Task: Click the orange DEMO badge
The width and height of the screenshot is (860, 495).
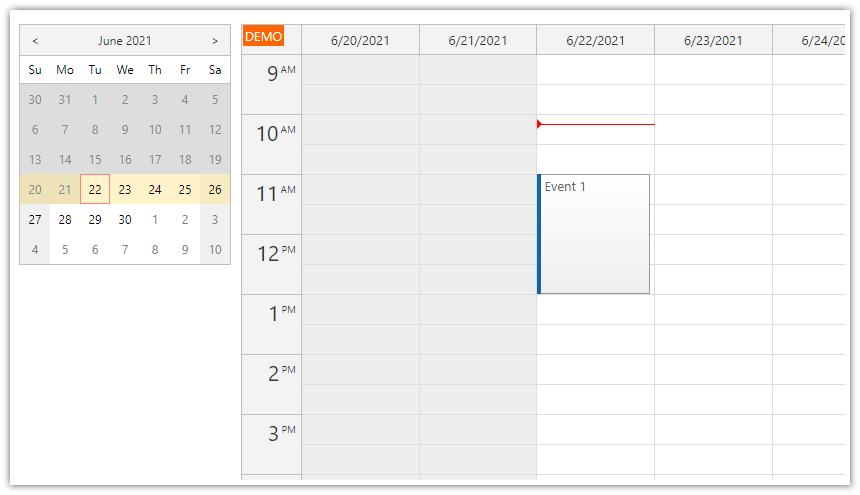Action: [x=263, y=36]
